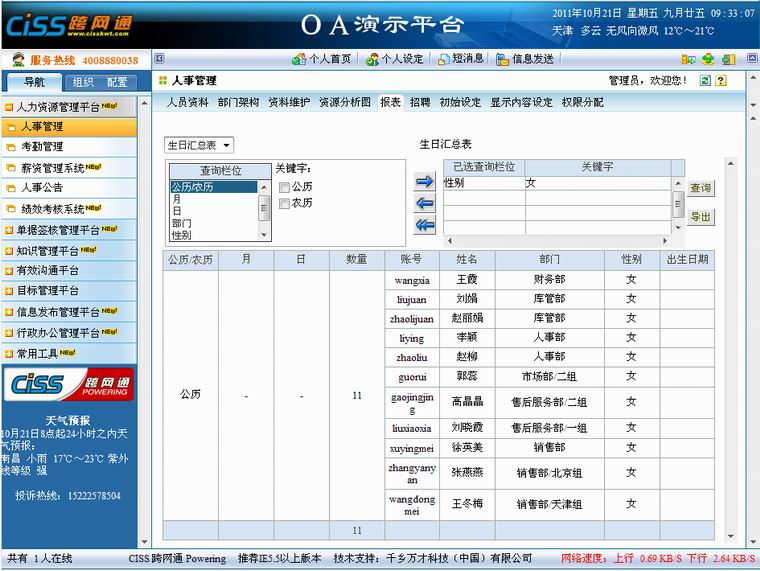760x571 pixels.
Task: Click the 个人首页 home icon
Action: click(x=299, y=59)
